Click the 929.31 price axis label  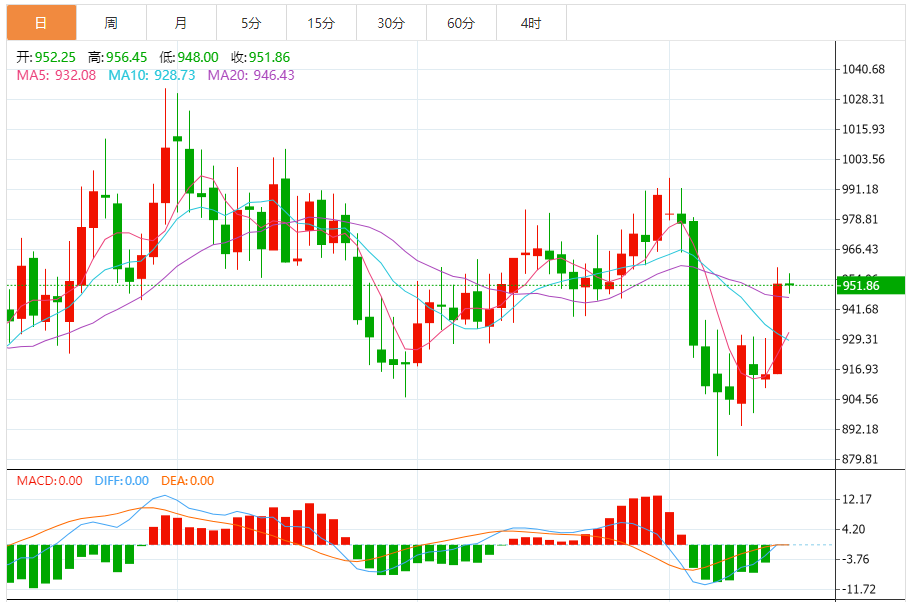pyautogui.click(x=860, y=339)
